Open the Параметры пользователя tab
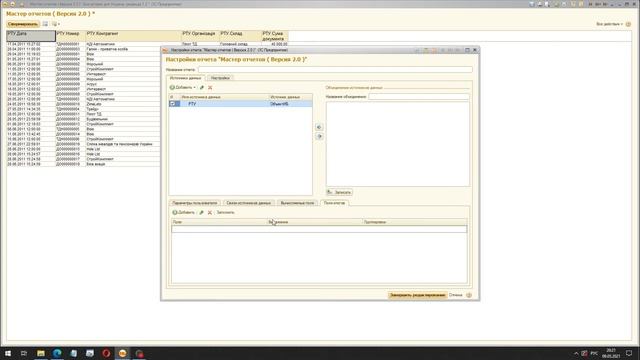 [195, 203]
